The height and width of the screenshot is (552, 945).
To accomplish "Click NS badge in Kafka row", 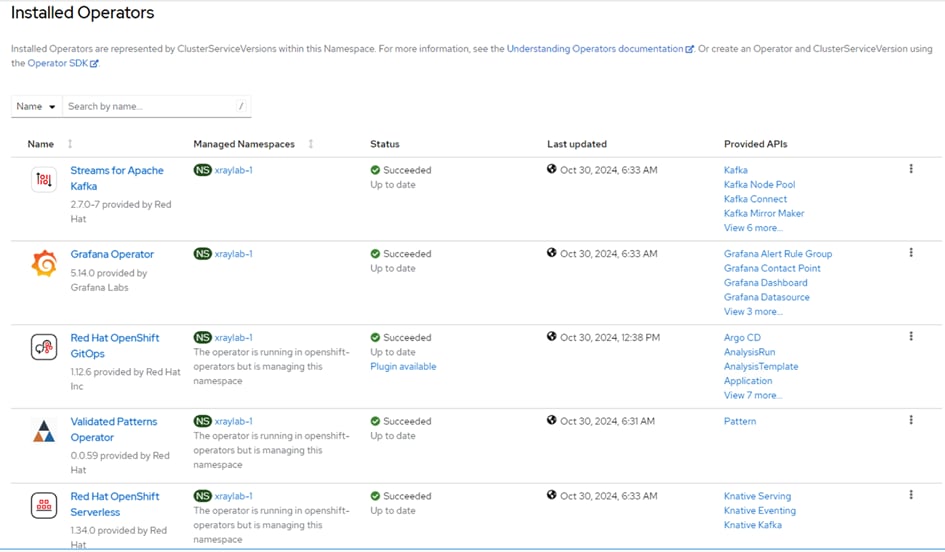I will pos(202,170).
